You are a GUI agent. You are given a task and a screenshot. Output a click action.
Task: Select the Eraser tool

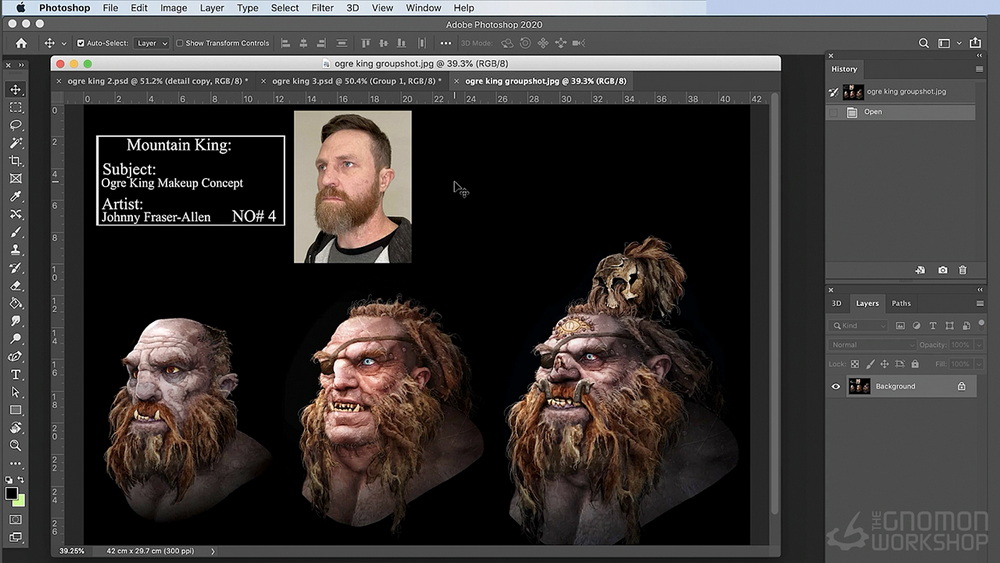tap(16, 286)
